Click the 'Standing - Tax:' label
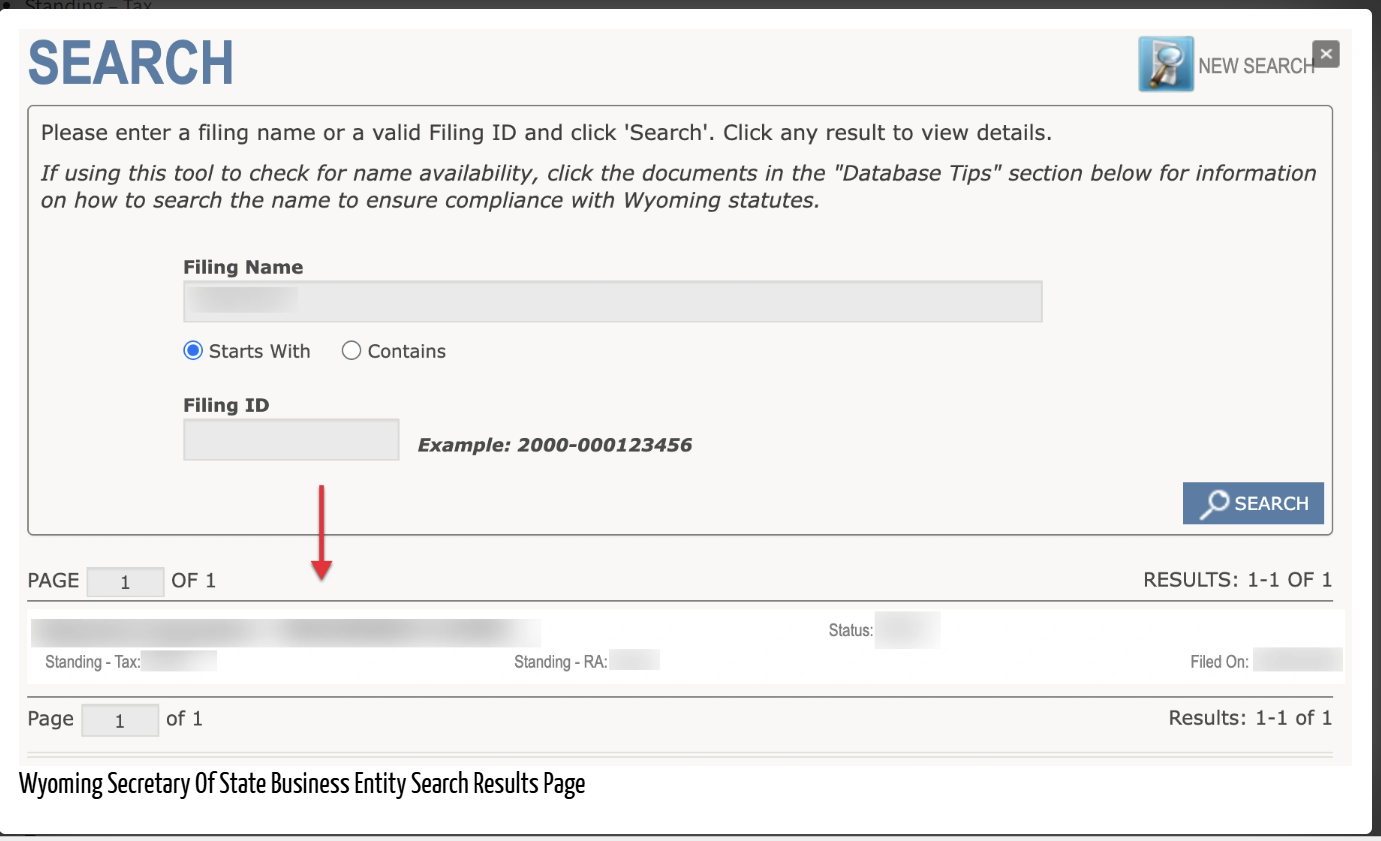1381x841 pixels. click(93, 662)
